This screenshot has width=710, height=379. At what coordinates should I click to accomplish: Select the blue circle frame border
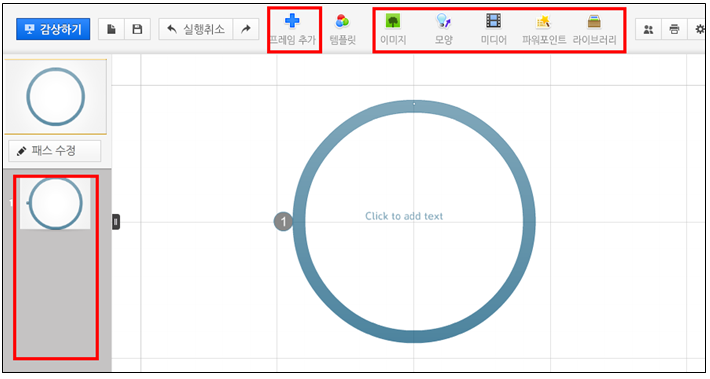(x=413, y=336)
